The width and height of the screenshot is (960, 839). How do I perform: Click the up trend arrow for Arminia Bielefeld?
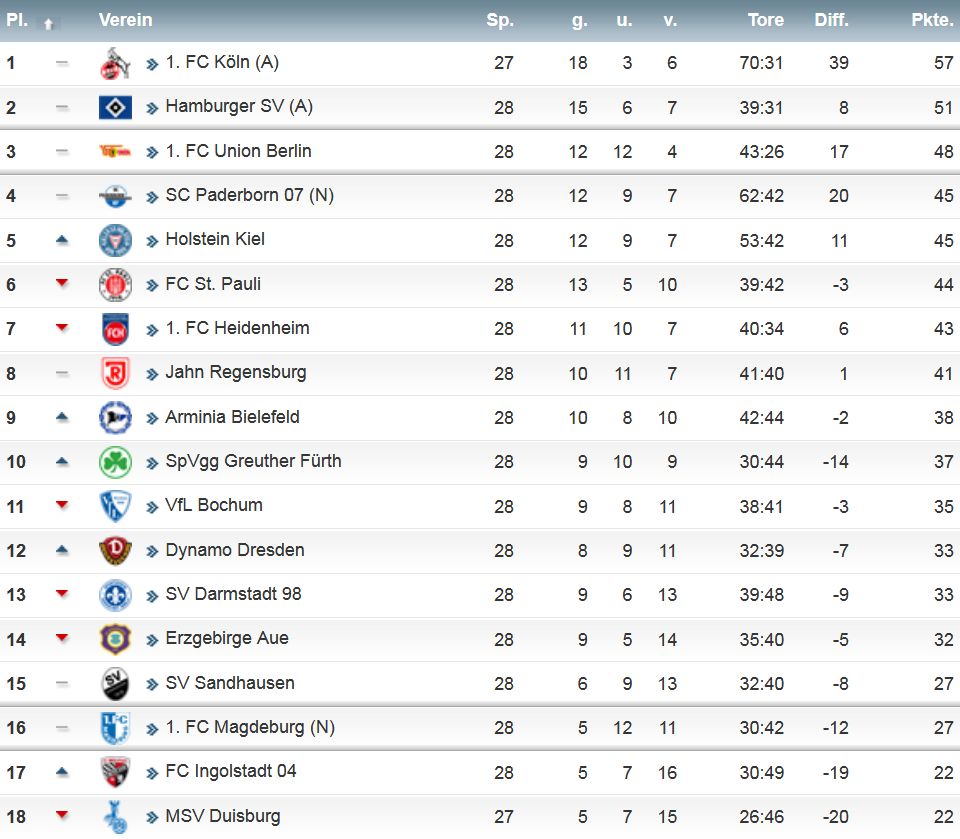(x=62, y=417)
